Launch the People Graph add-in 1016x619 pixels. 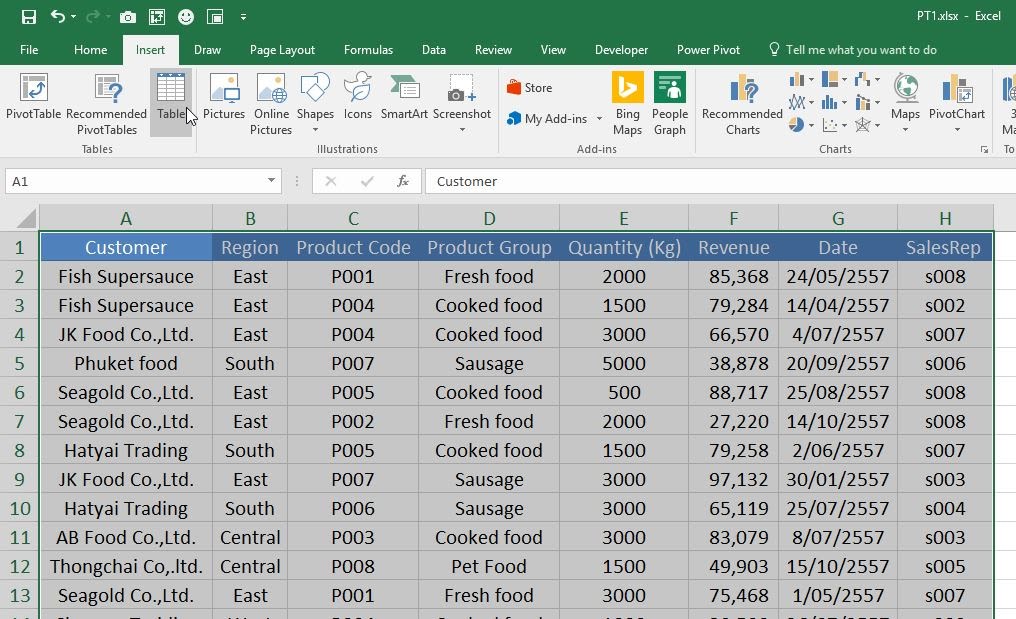point(669,104)
